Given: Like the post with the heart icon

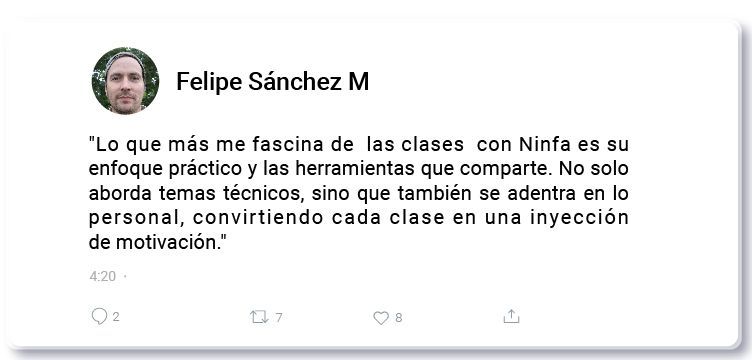Looking at the screenshot, I should (x=381, y=318).
